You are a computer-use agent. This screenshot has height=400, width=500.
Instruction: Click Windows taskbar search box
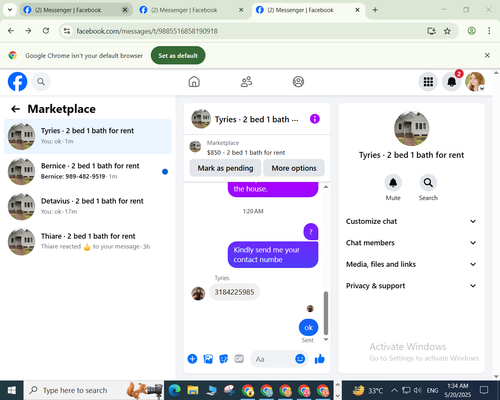click(94, 390)
